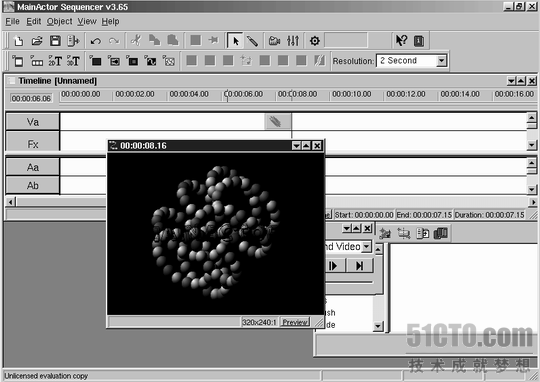The width and height of the screenshot is (540, 382).
Task: Click the stacked pages icon in browser toolbar
Action: click(x=440, y=234)
